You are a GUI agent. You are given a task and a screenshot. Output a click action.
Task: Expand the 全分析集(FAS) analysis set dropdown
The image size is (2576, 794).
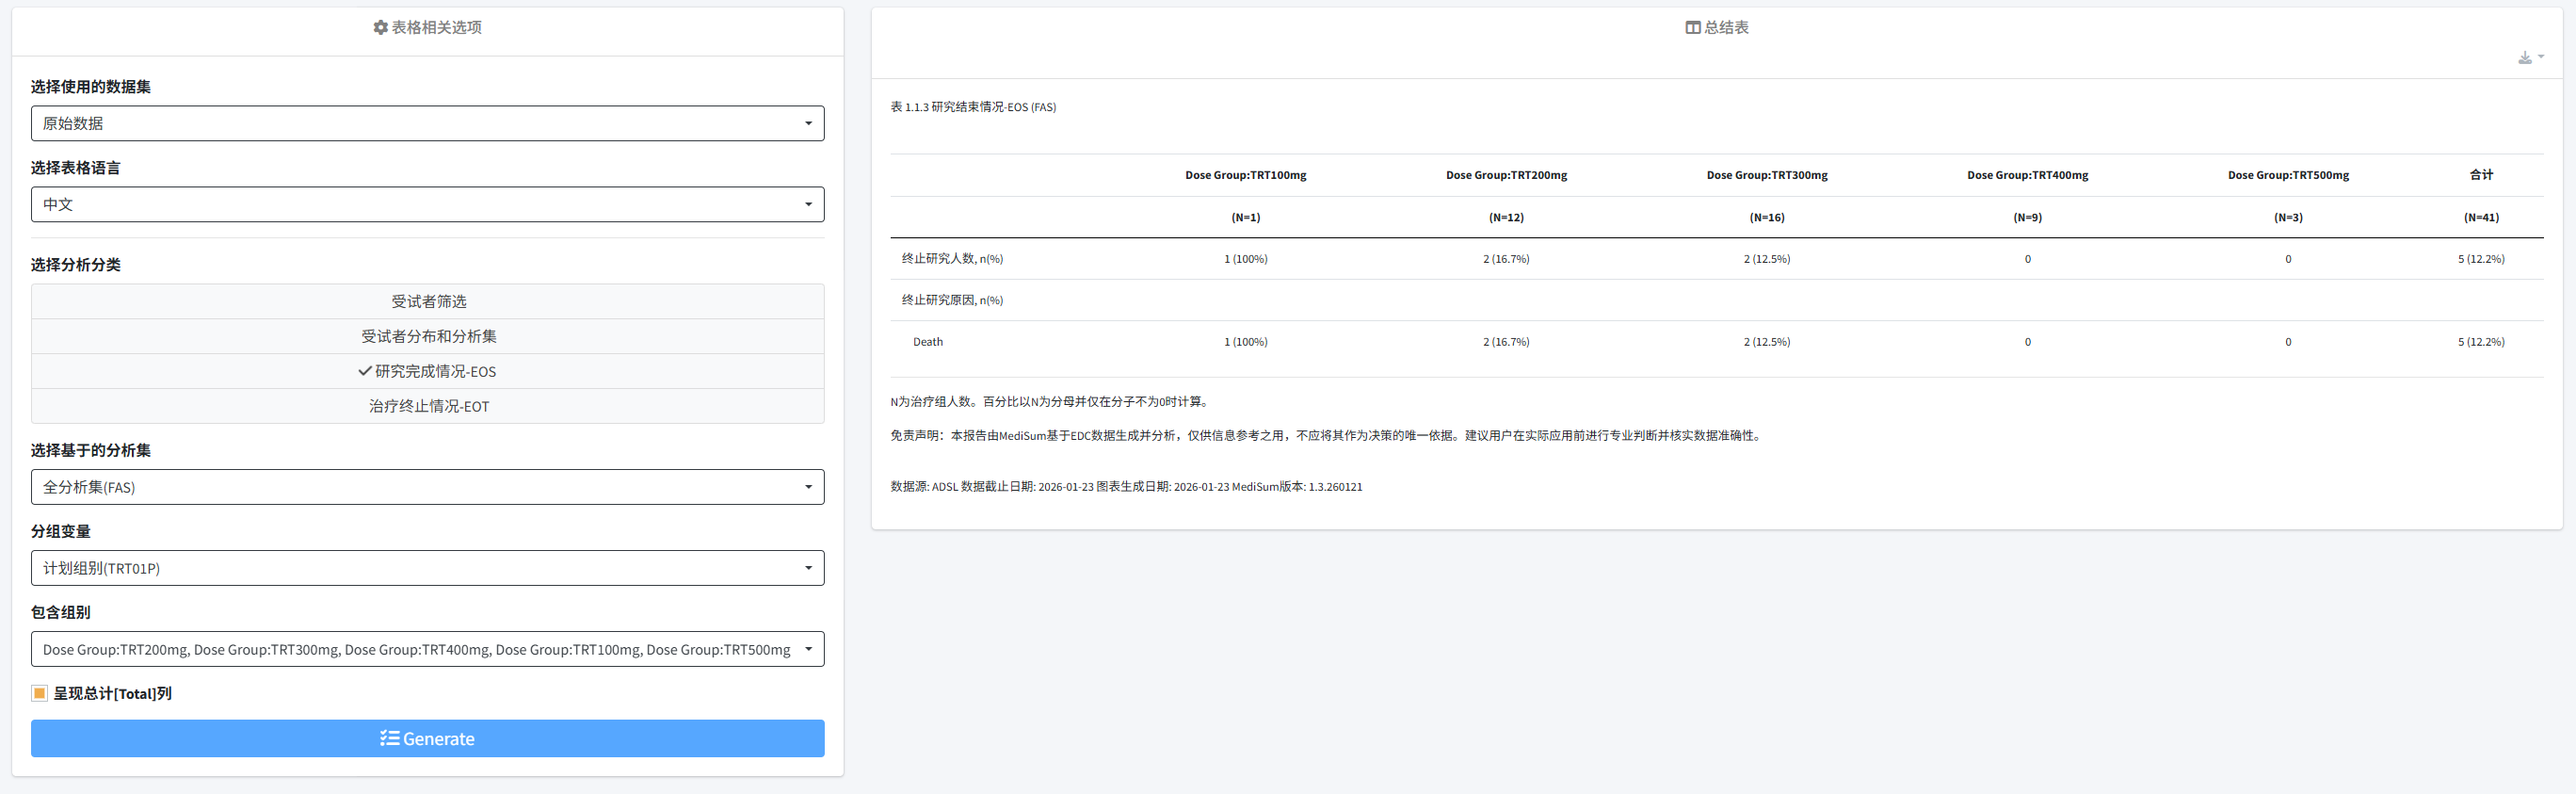427,487
